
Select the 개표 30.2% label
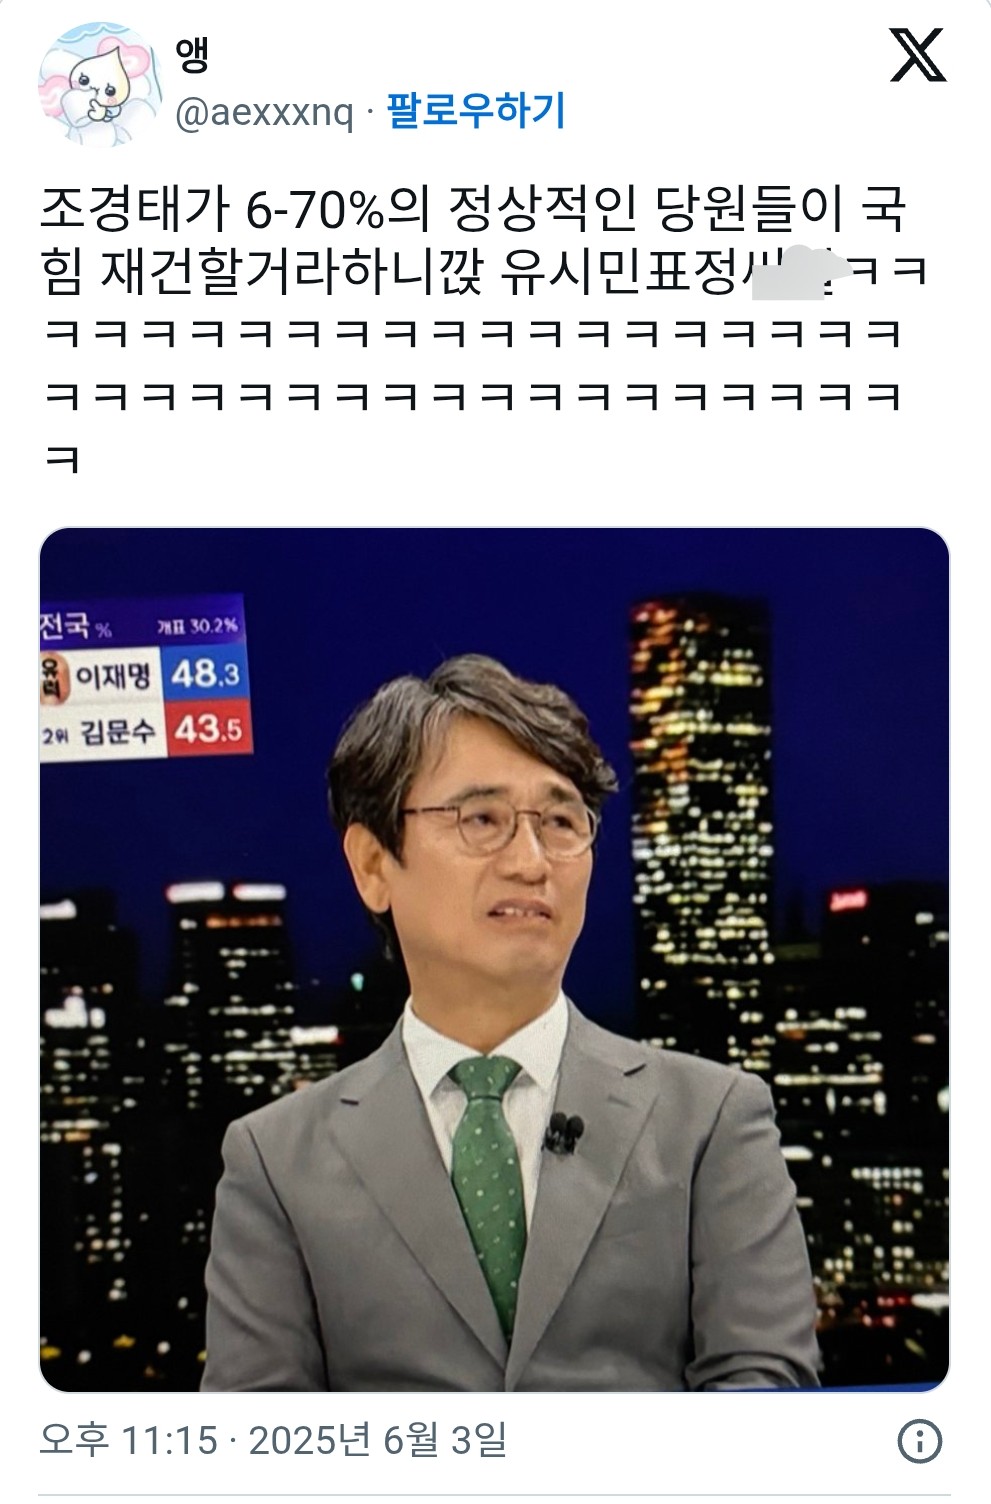point(197,626)
